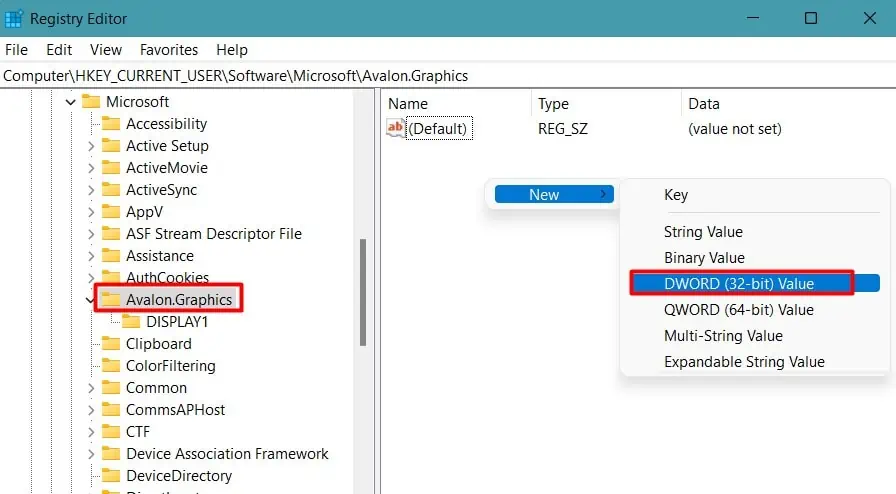The height and width of the screenshot is (494, 896).
Task: Click the registry path address bar
Action: point(448,75)
